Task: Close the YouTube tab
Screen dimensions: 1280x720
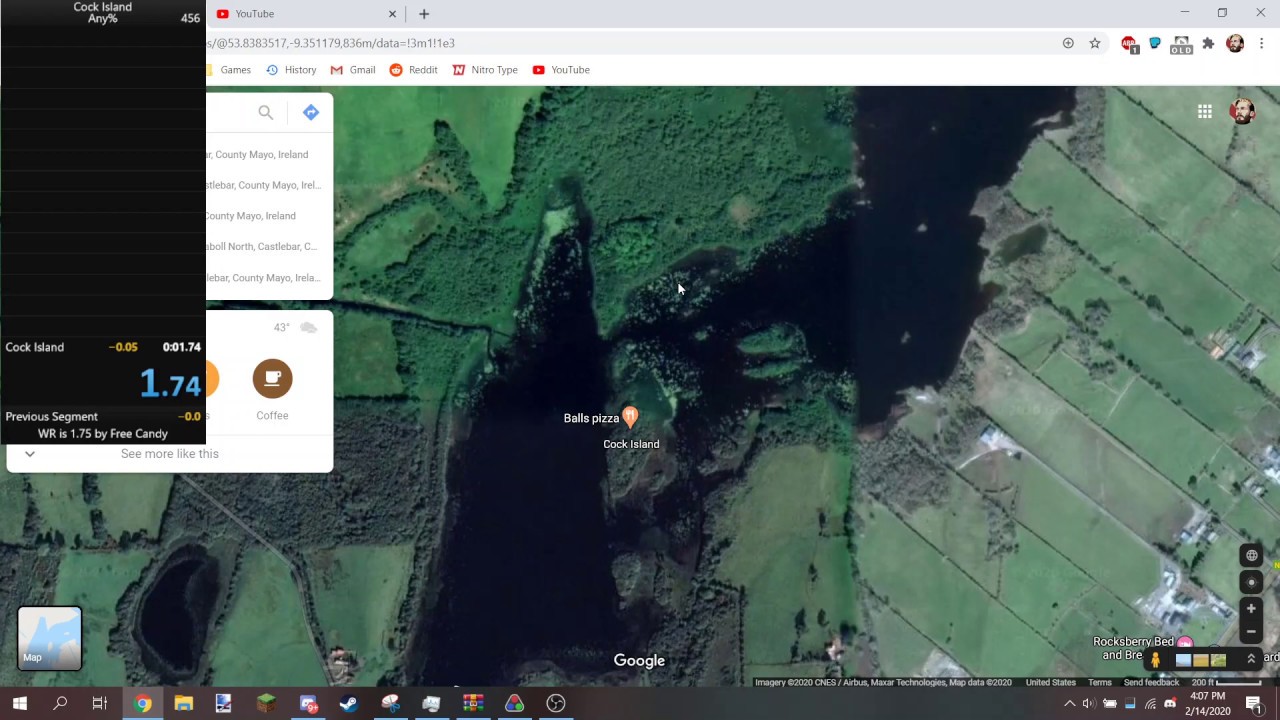Action: tap(392, 14)
